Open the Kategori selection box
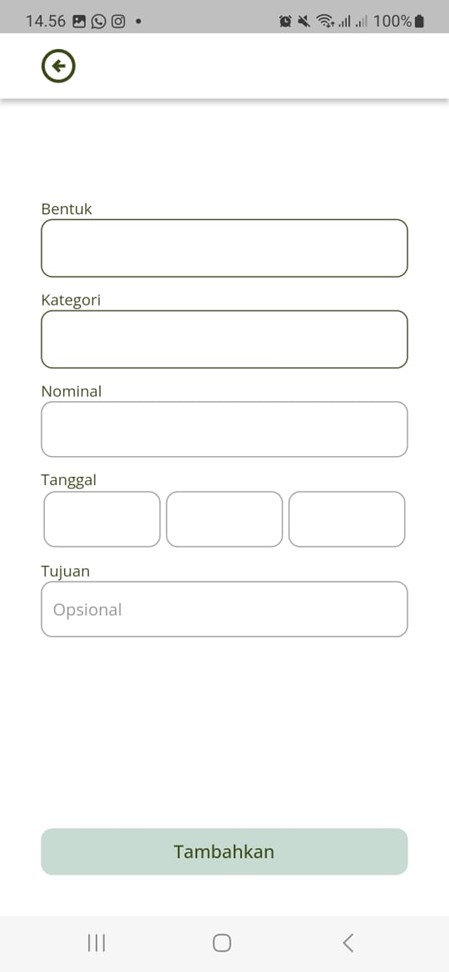 pyautogui.click(x=224, y=339)
